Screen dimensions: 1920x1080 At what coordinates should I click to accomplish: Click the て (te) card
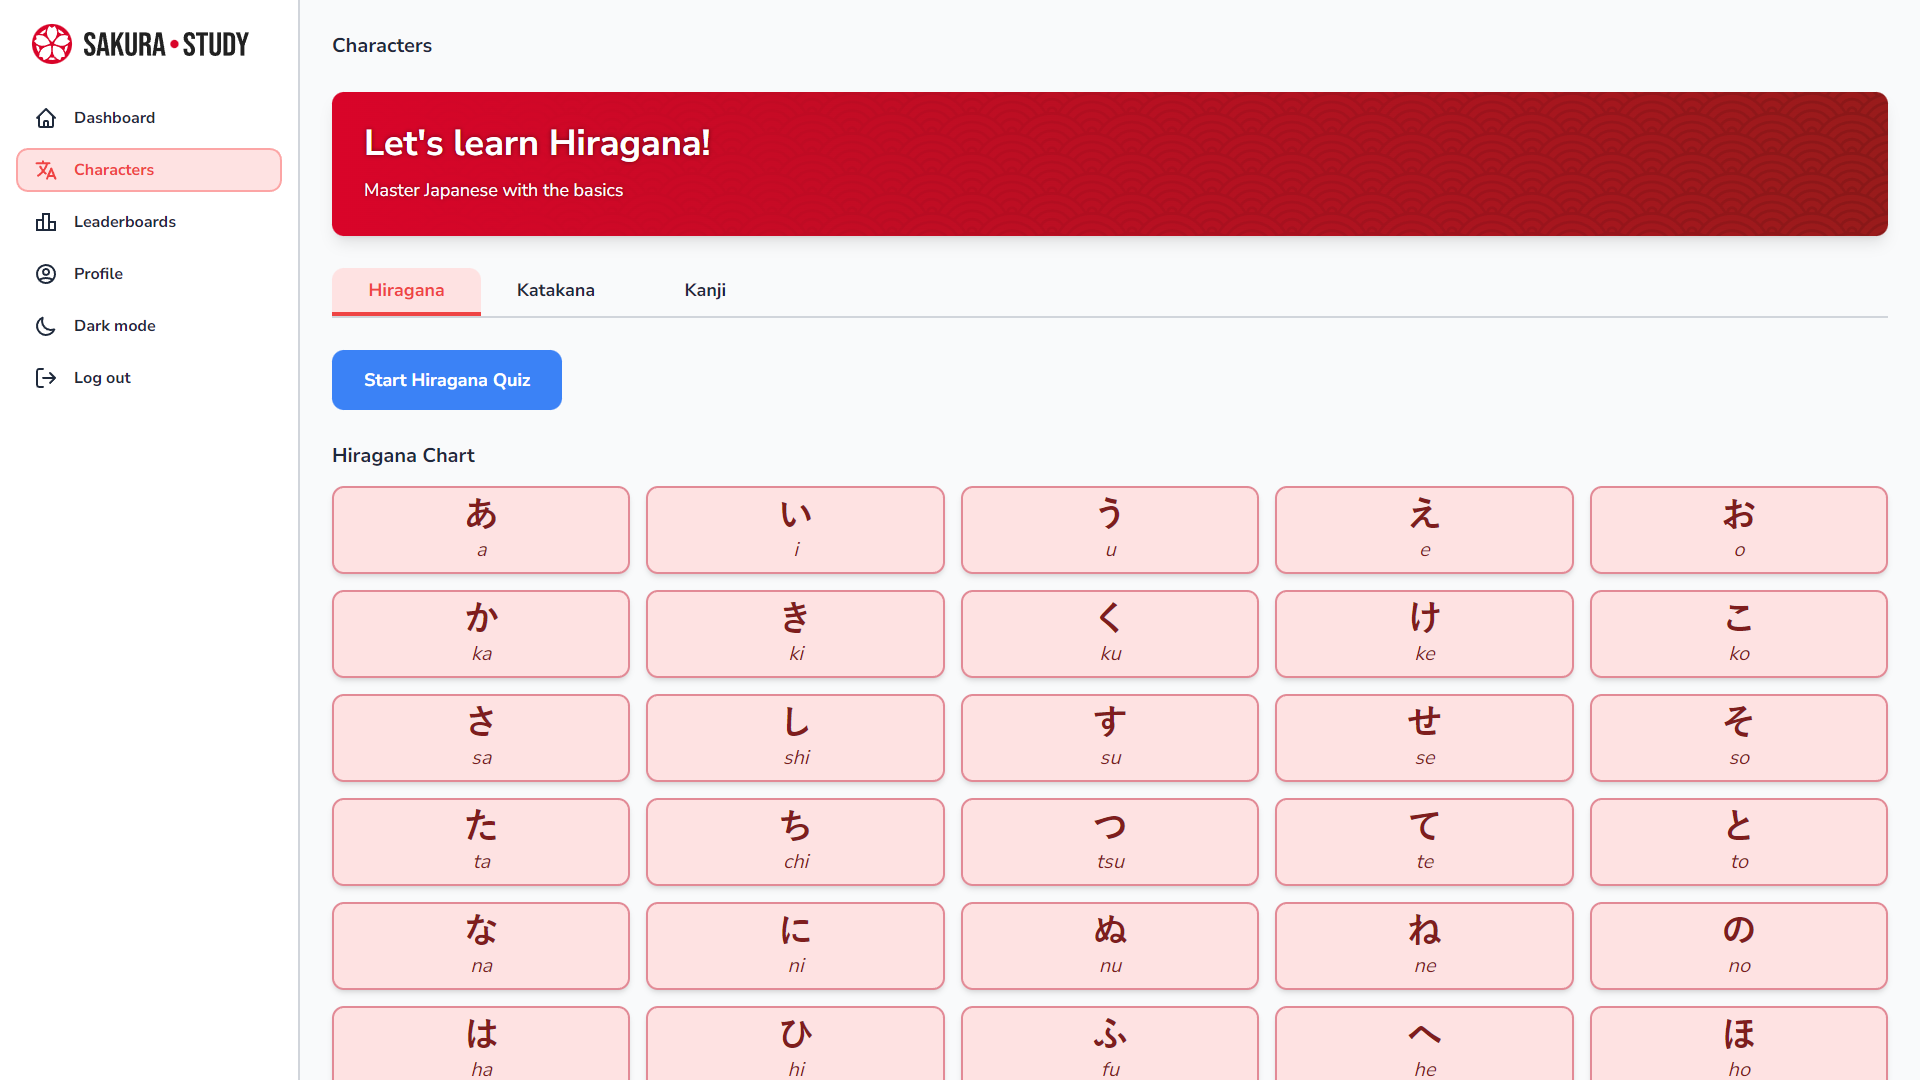(1424, 842)
